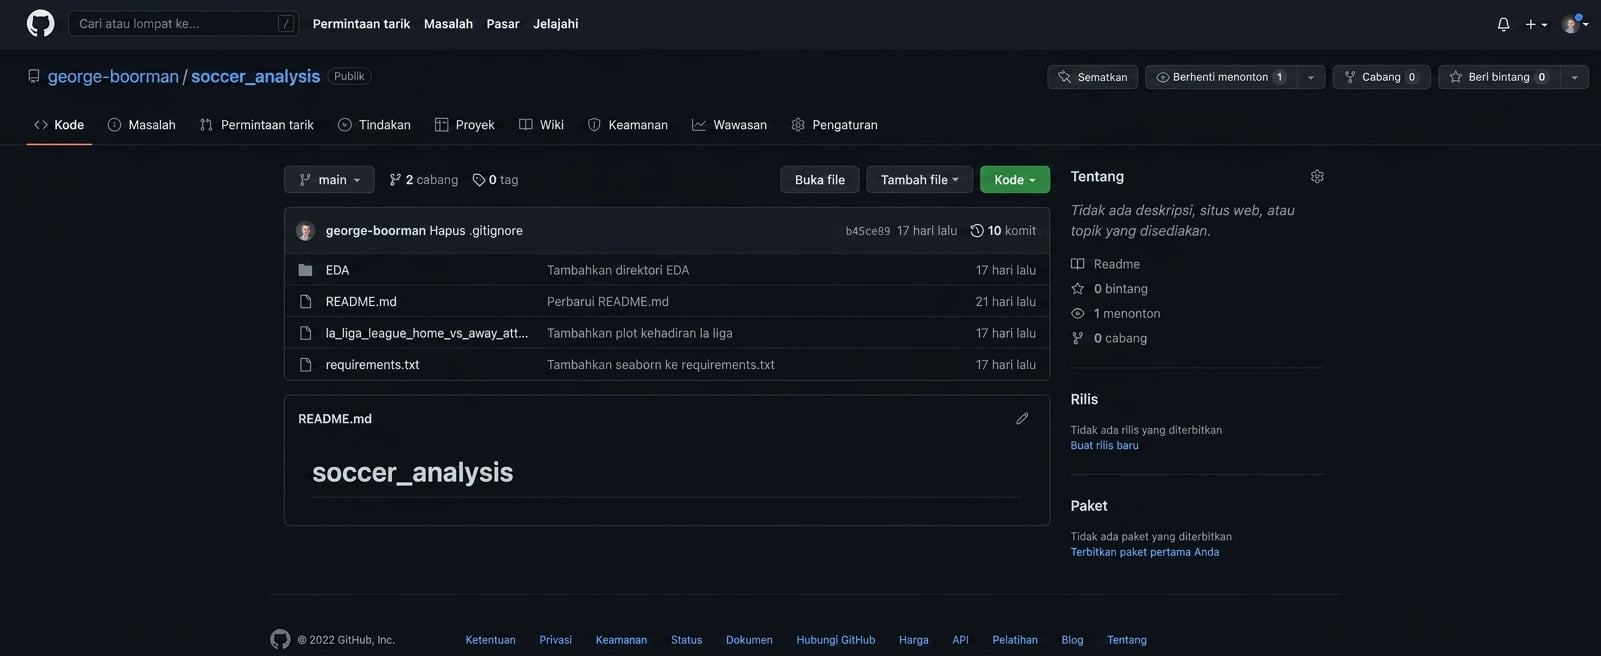Expand the watch options dropdown arrow
The width and height of the screenshot is (1601, 656).
[1311, 77]
